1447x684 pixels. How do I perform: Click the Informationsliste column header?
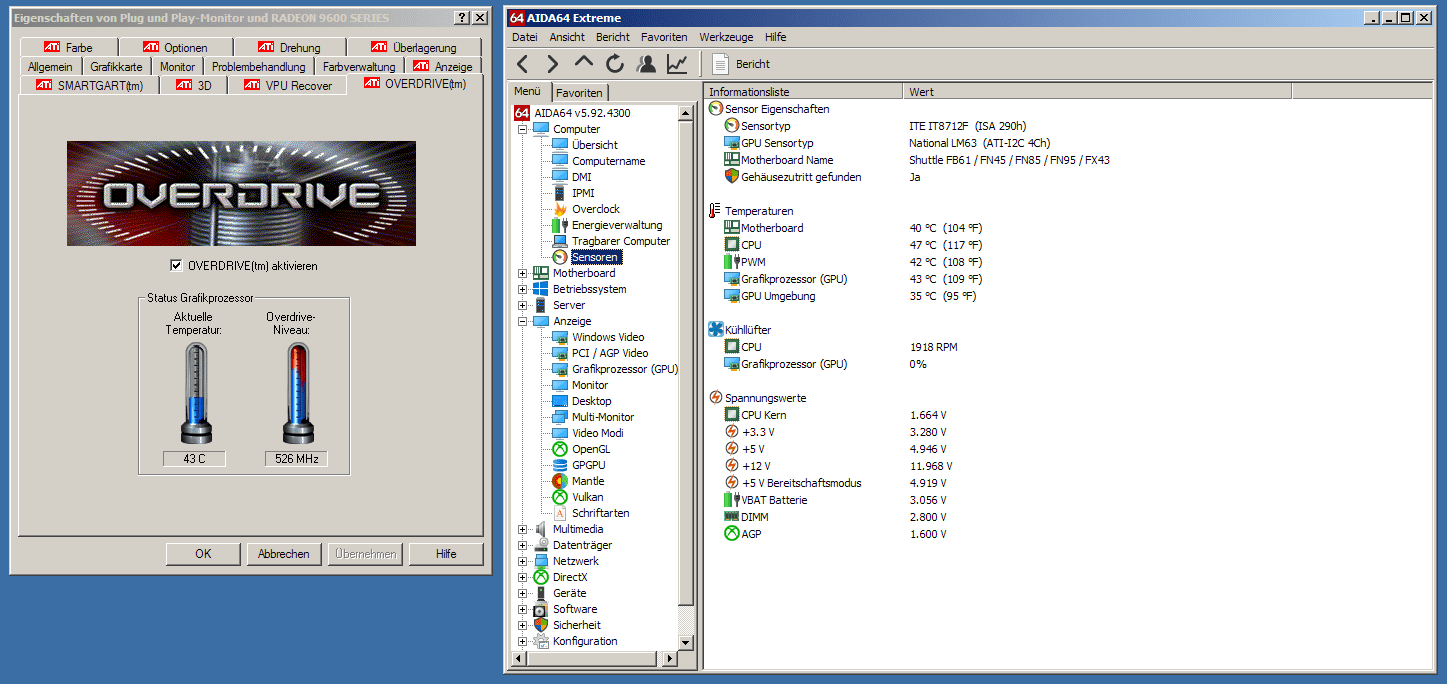point(804,92)
